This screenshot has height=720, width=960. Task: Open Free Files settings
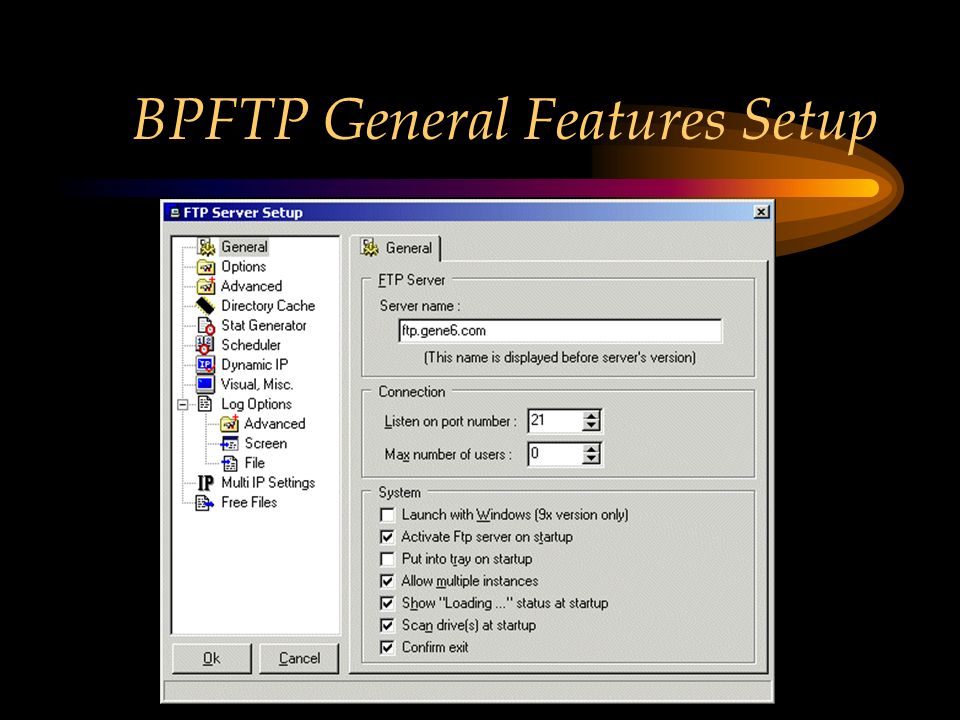(x=249, y=502)
